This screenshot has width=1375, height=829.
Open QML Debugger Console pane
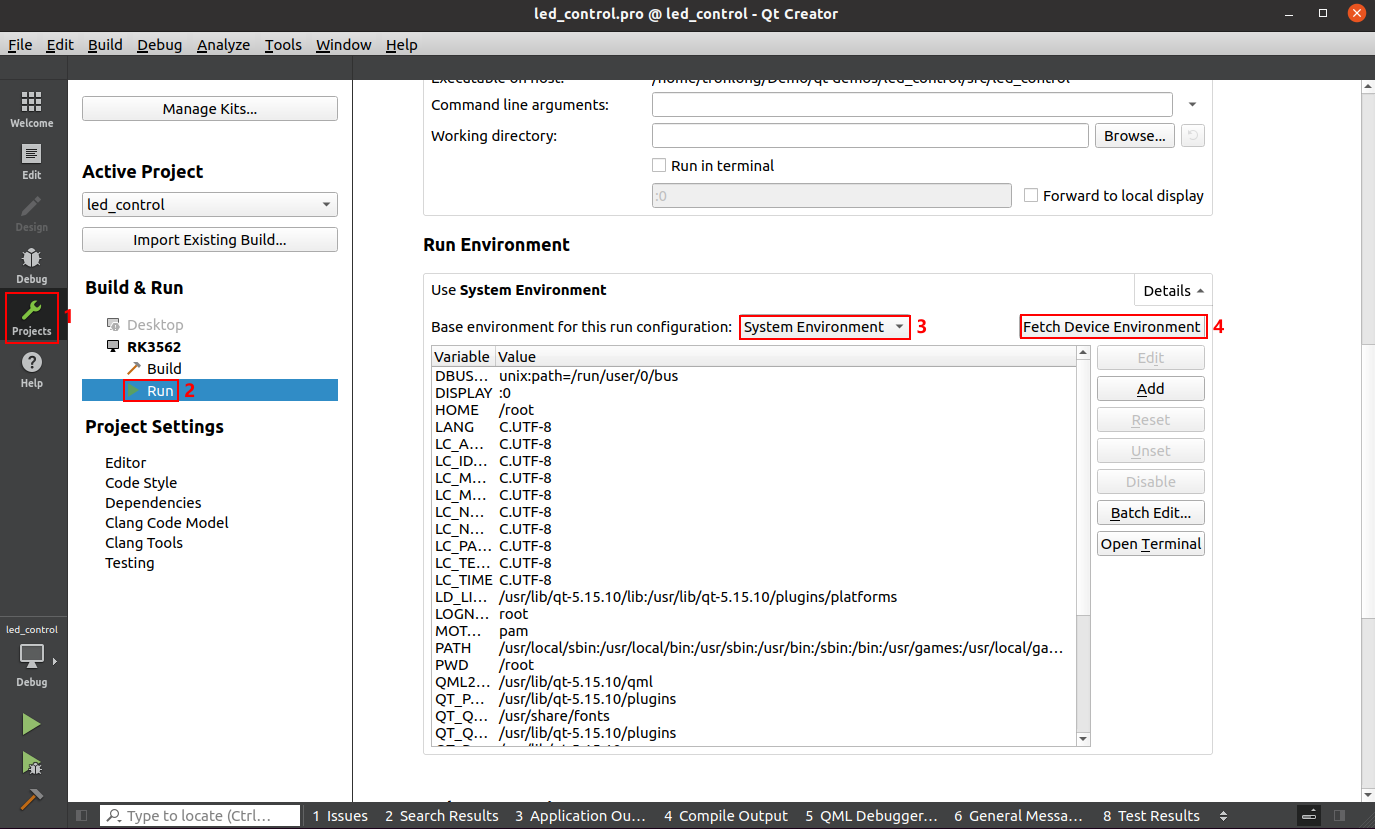872,816
